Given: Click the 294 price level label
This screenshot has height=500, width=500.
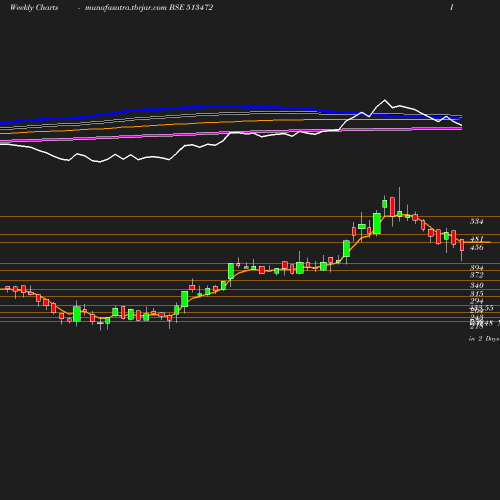Looking at the screenshot, I should [x=476, y=301].
